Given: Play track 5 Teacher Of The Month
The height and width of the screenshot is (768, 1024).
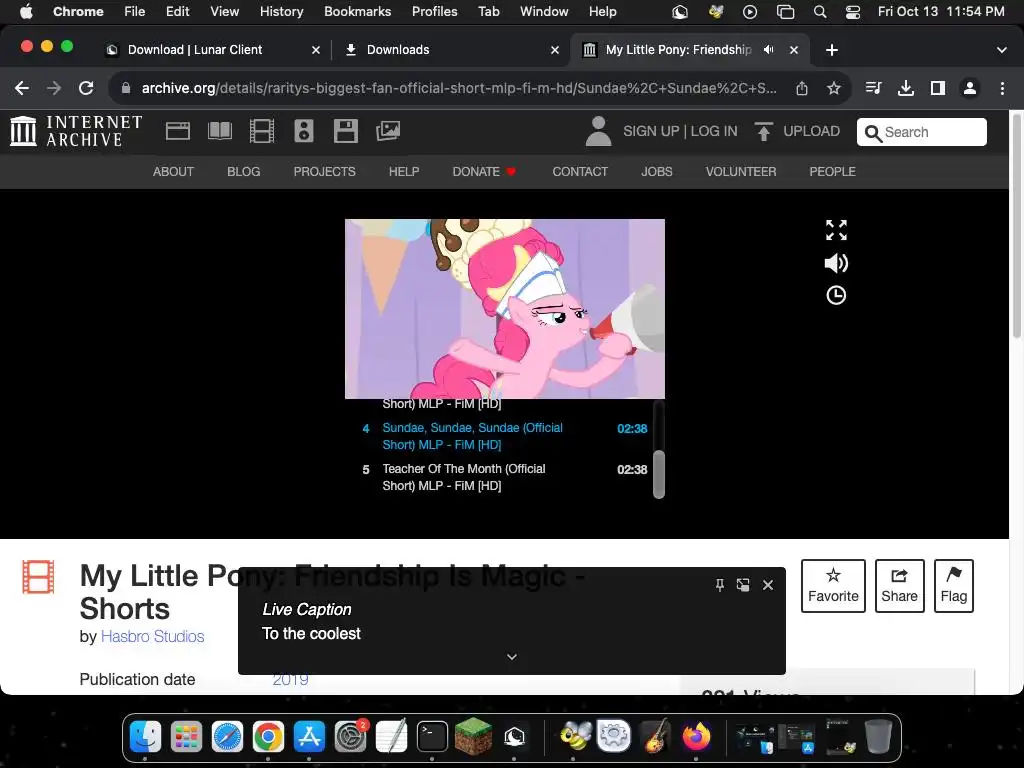Looking at the screenshot, I should [x=505, y=477].
